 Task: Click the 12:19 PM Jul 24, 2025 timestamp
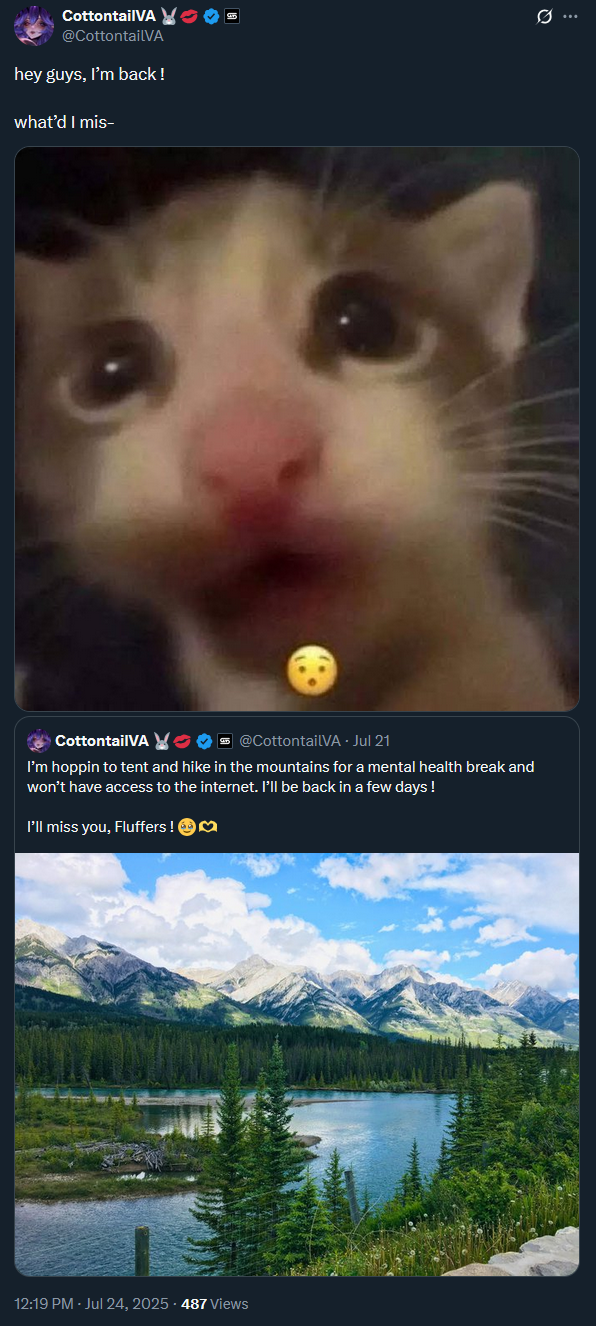tap(88, 1304)
